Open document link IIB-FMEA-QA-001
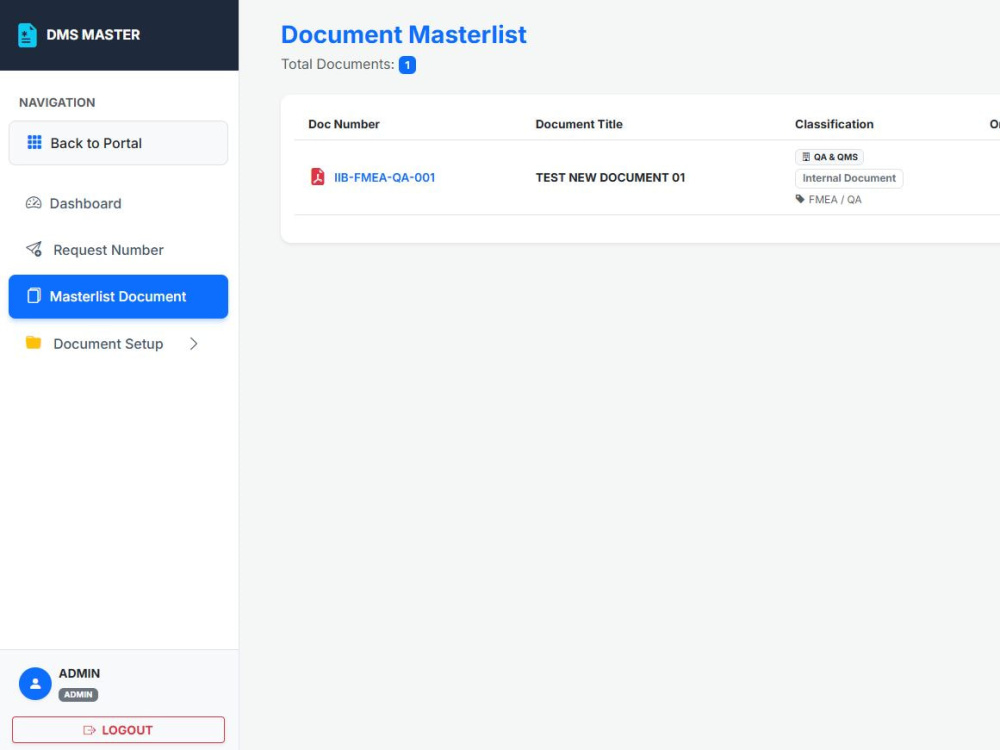 point(385,177)
